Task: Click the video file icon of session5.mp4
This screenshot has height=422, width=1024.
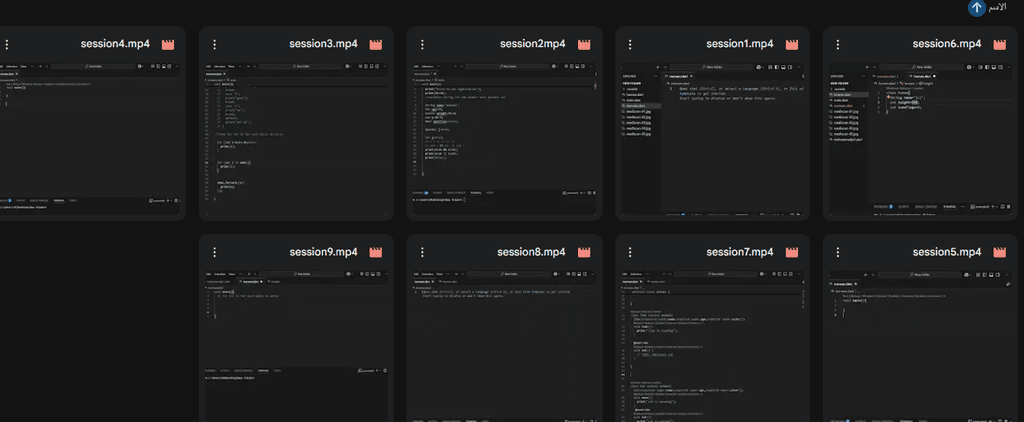Action: (1000, 252)
